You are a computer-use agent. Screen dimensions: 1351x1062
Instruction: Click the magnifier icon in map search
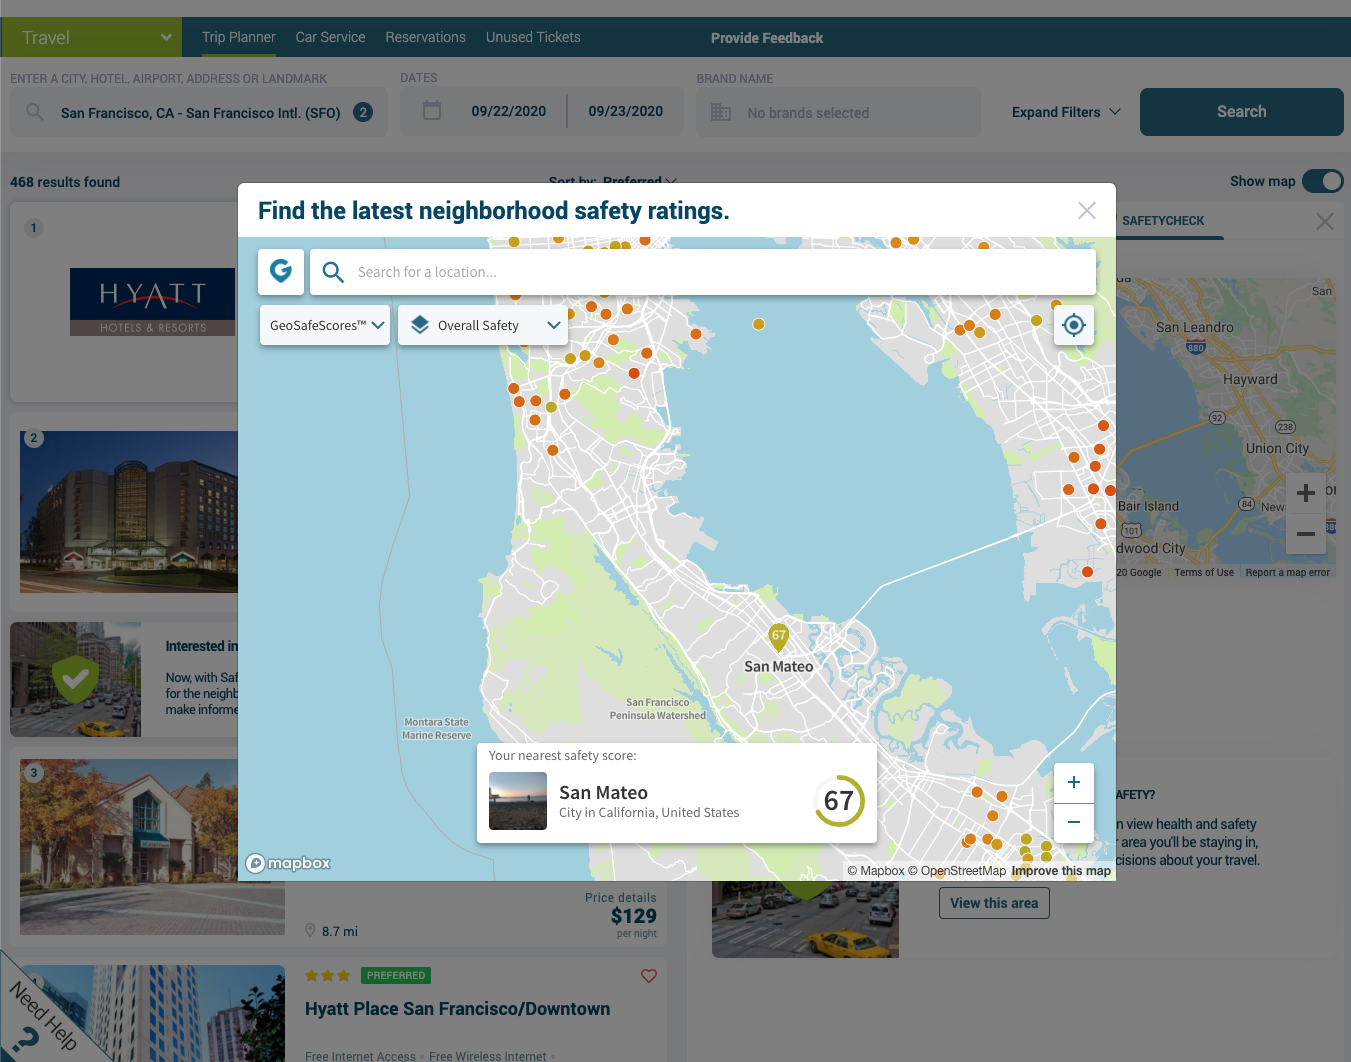(x=333, y=272)
